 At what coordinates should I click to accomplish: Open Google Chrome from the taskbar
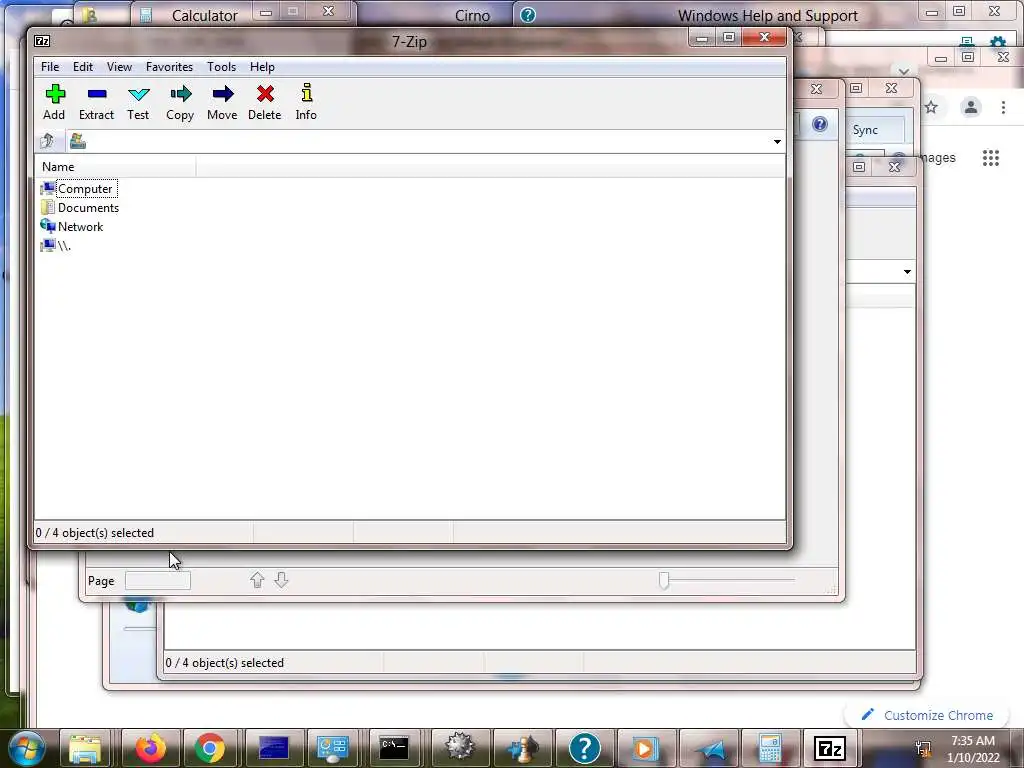tap(210, 748)
